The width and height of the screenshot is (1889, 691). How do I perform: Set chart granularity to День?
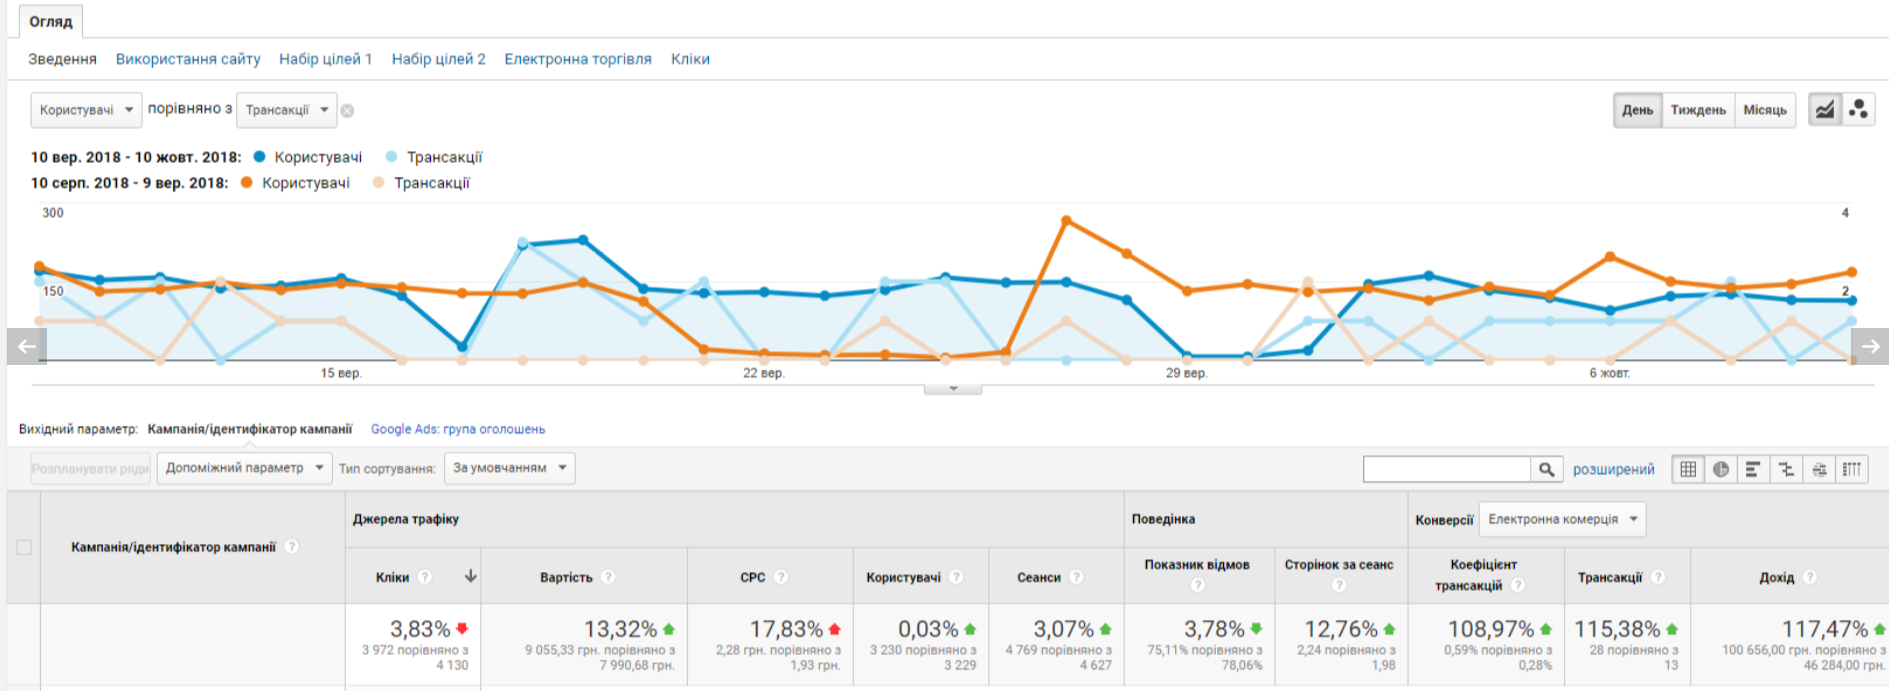point(1637,110)
